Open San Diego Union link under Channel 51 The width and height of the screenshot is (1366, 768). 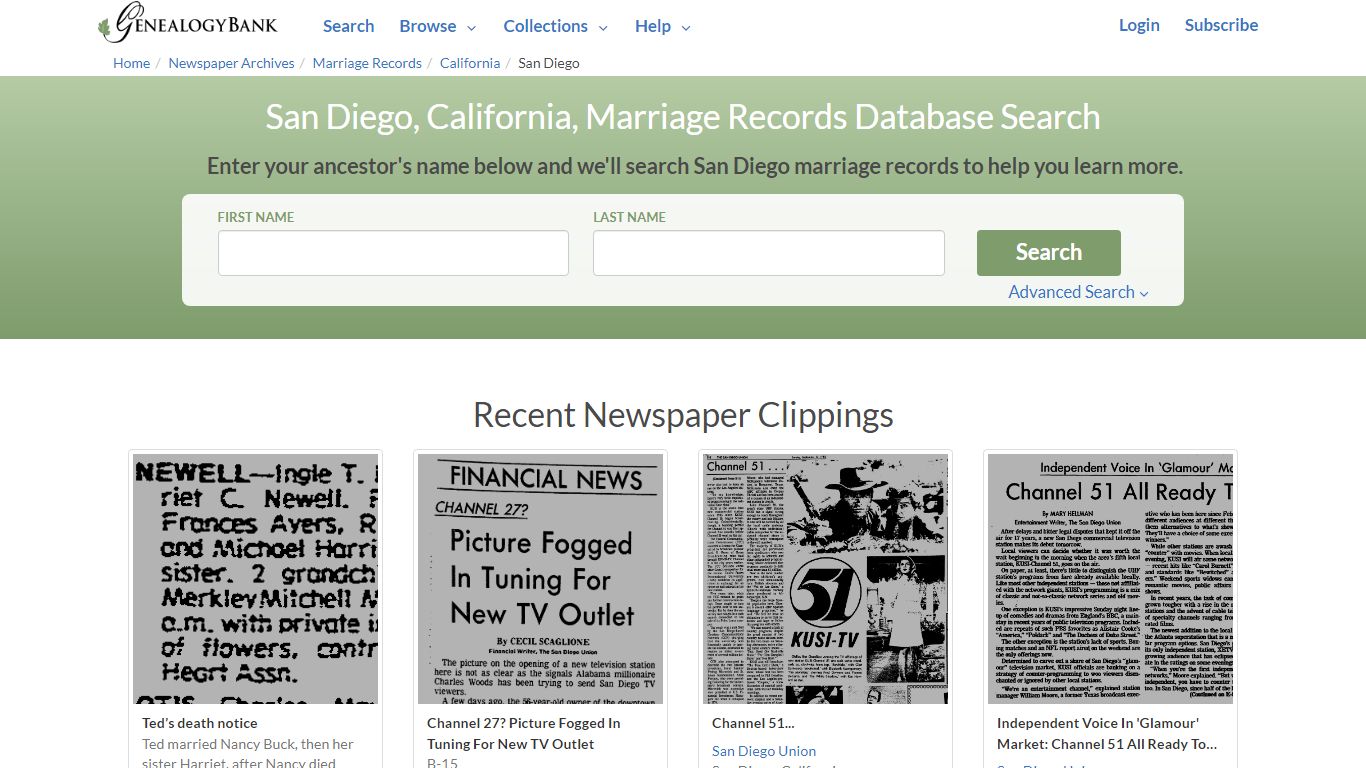click(764, 751)
